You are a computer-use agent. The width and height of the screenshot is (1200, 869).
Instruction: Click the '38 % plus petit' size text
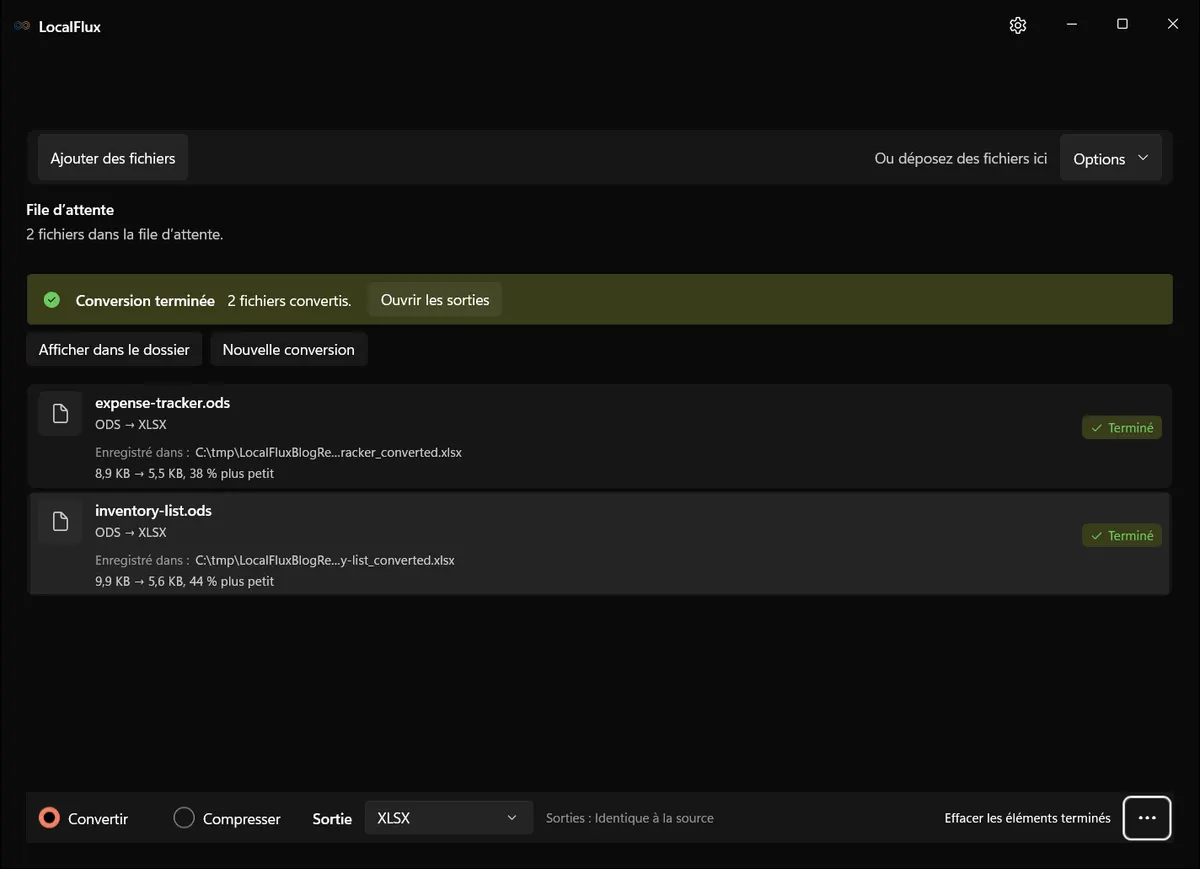pos(231,474)
